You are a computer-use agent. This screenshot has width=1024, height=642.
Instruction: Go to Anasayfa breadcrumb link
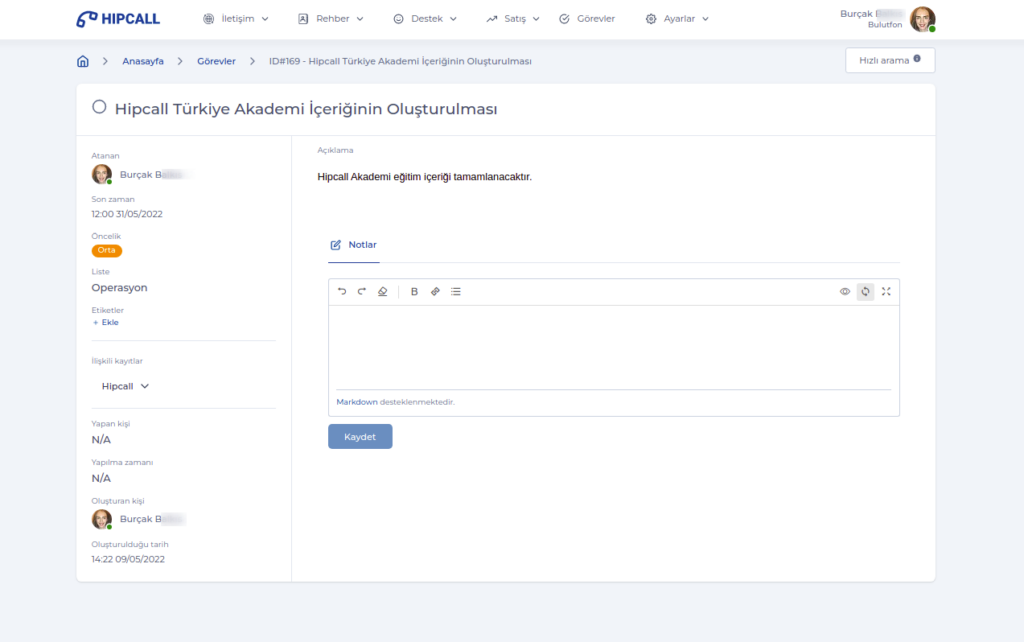(143, 61)
